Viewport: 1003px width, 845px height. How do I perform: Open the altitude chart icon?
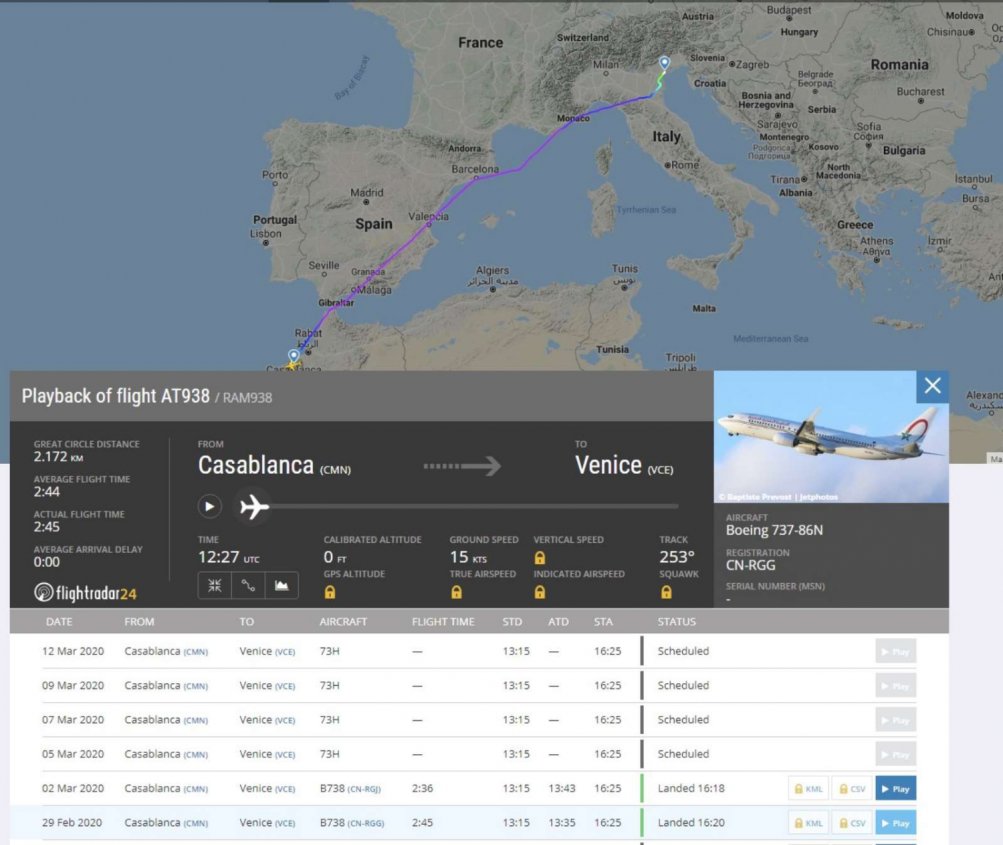[281, 585]
